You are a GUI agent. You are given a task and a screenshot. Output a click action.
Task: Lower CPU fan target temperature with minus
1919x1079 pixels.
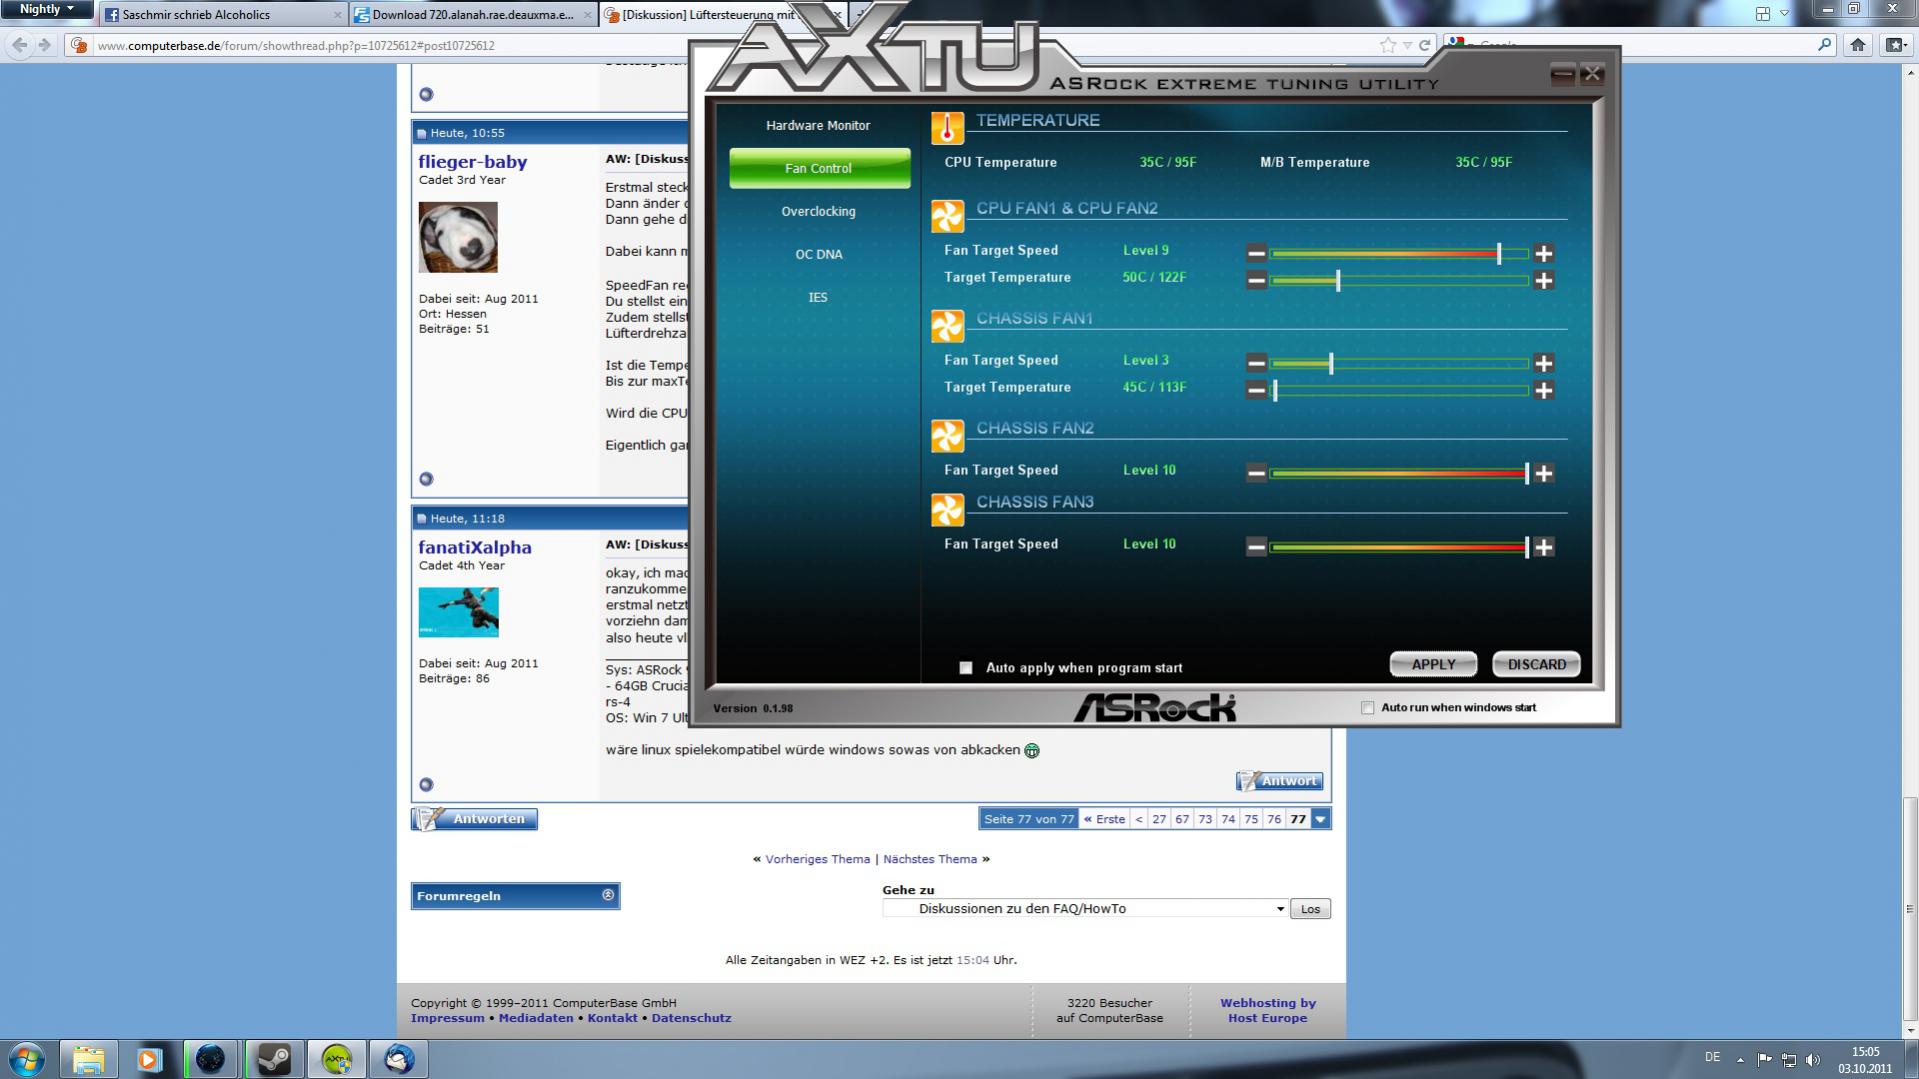point(1256,280)
